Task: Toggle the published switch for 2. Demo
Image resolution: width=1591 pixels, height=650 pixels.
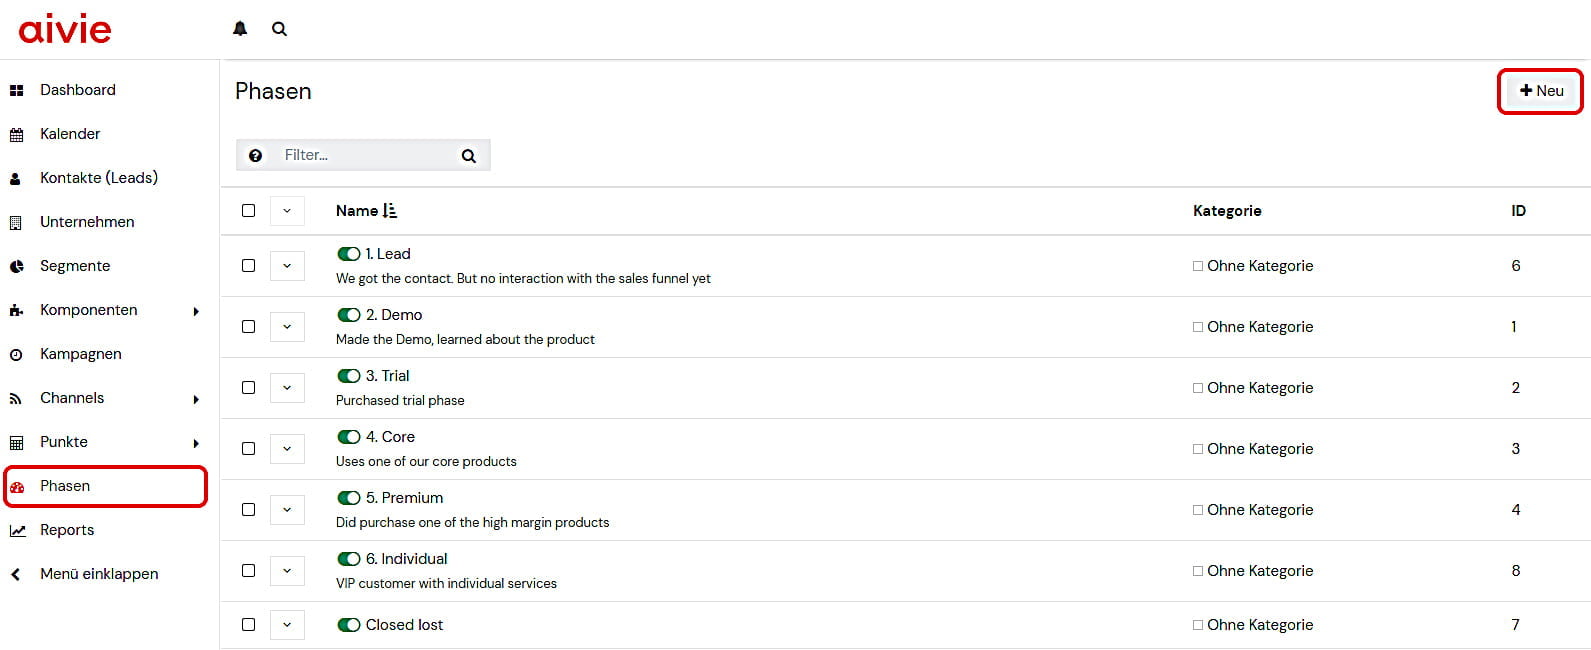Action: point(349,315)
